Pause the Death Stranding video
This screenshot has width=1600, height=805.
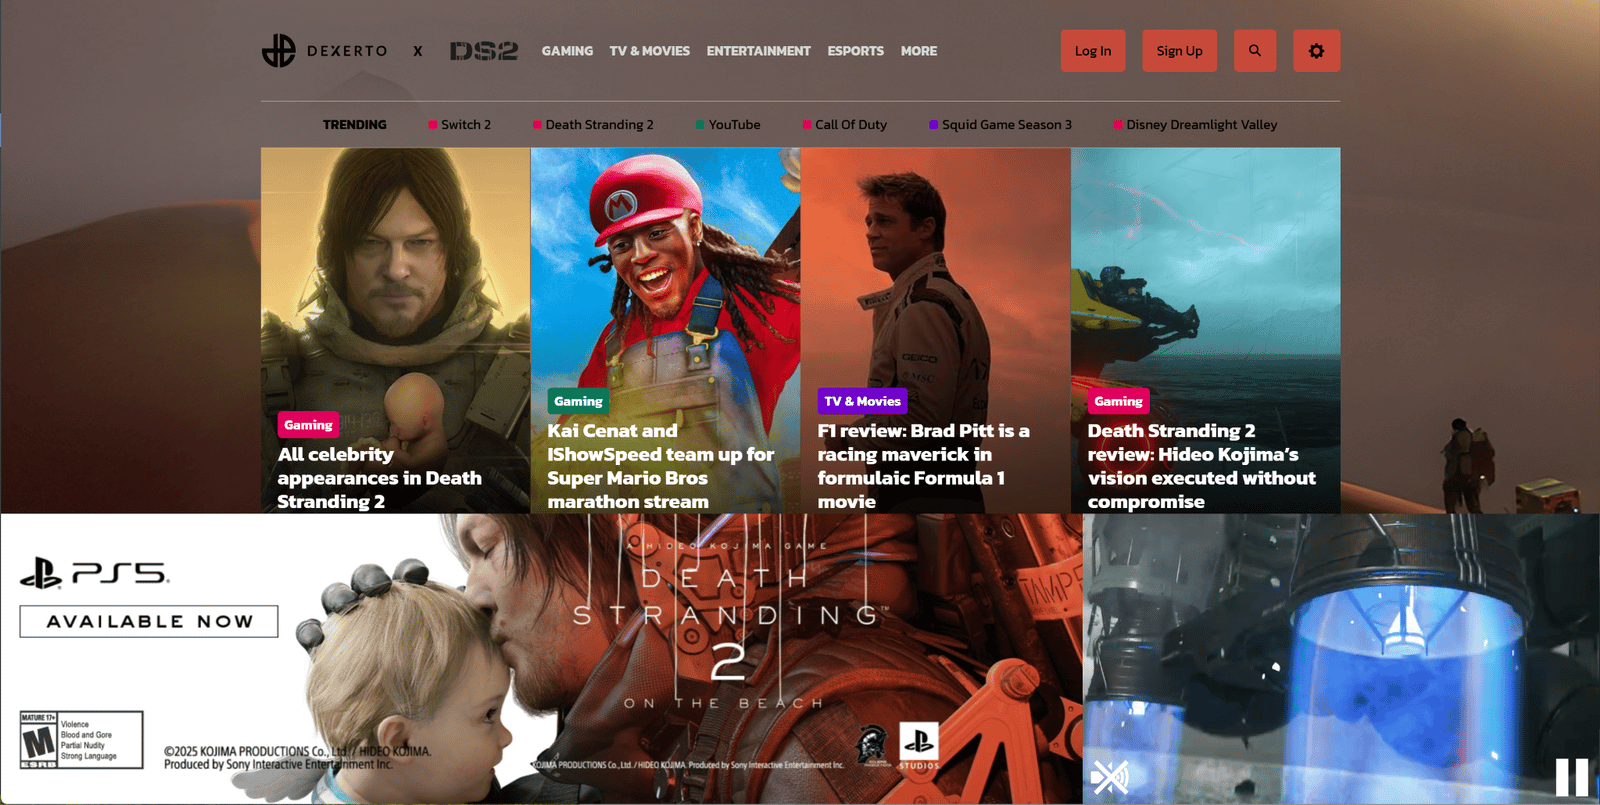coord(1572,777)
